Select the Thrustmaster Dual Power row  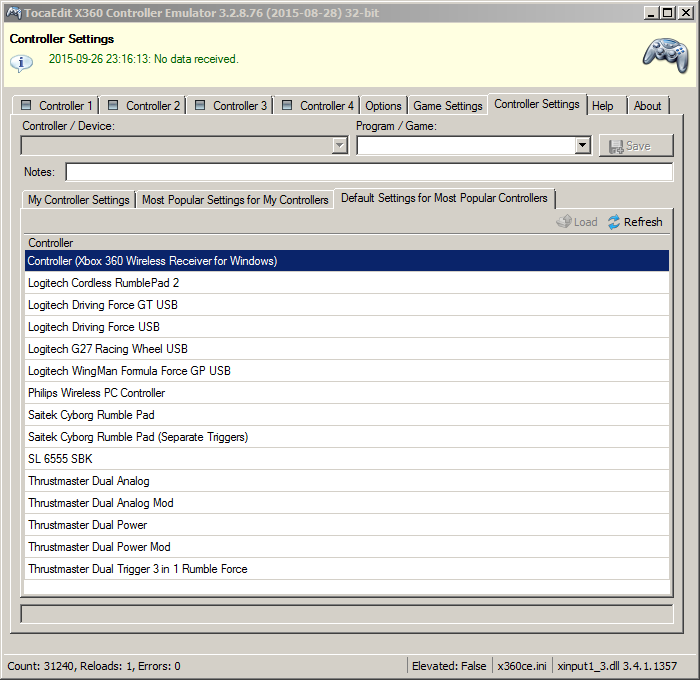[346, 525]
